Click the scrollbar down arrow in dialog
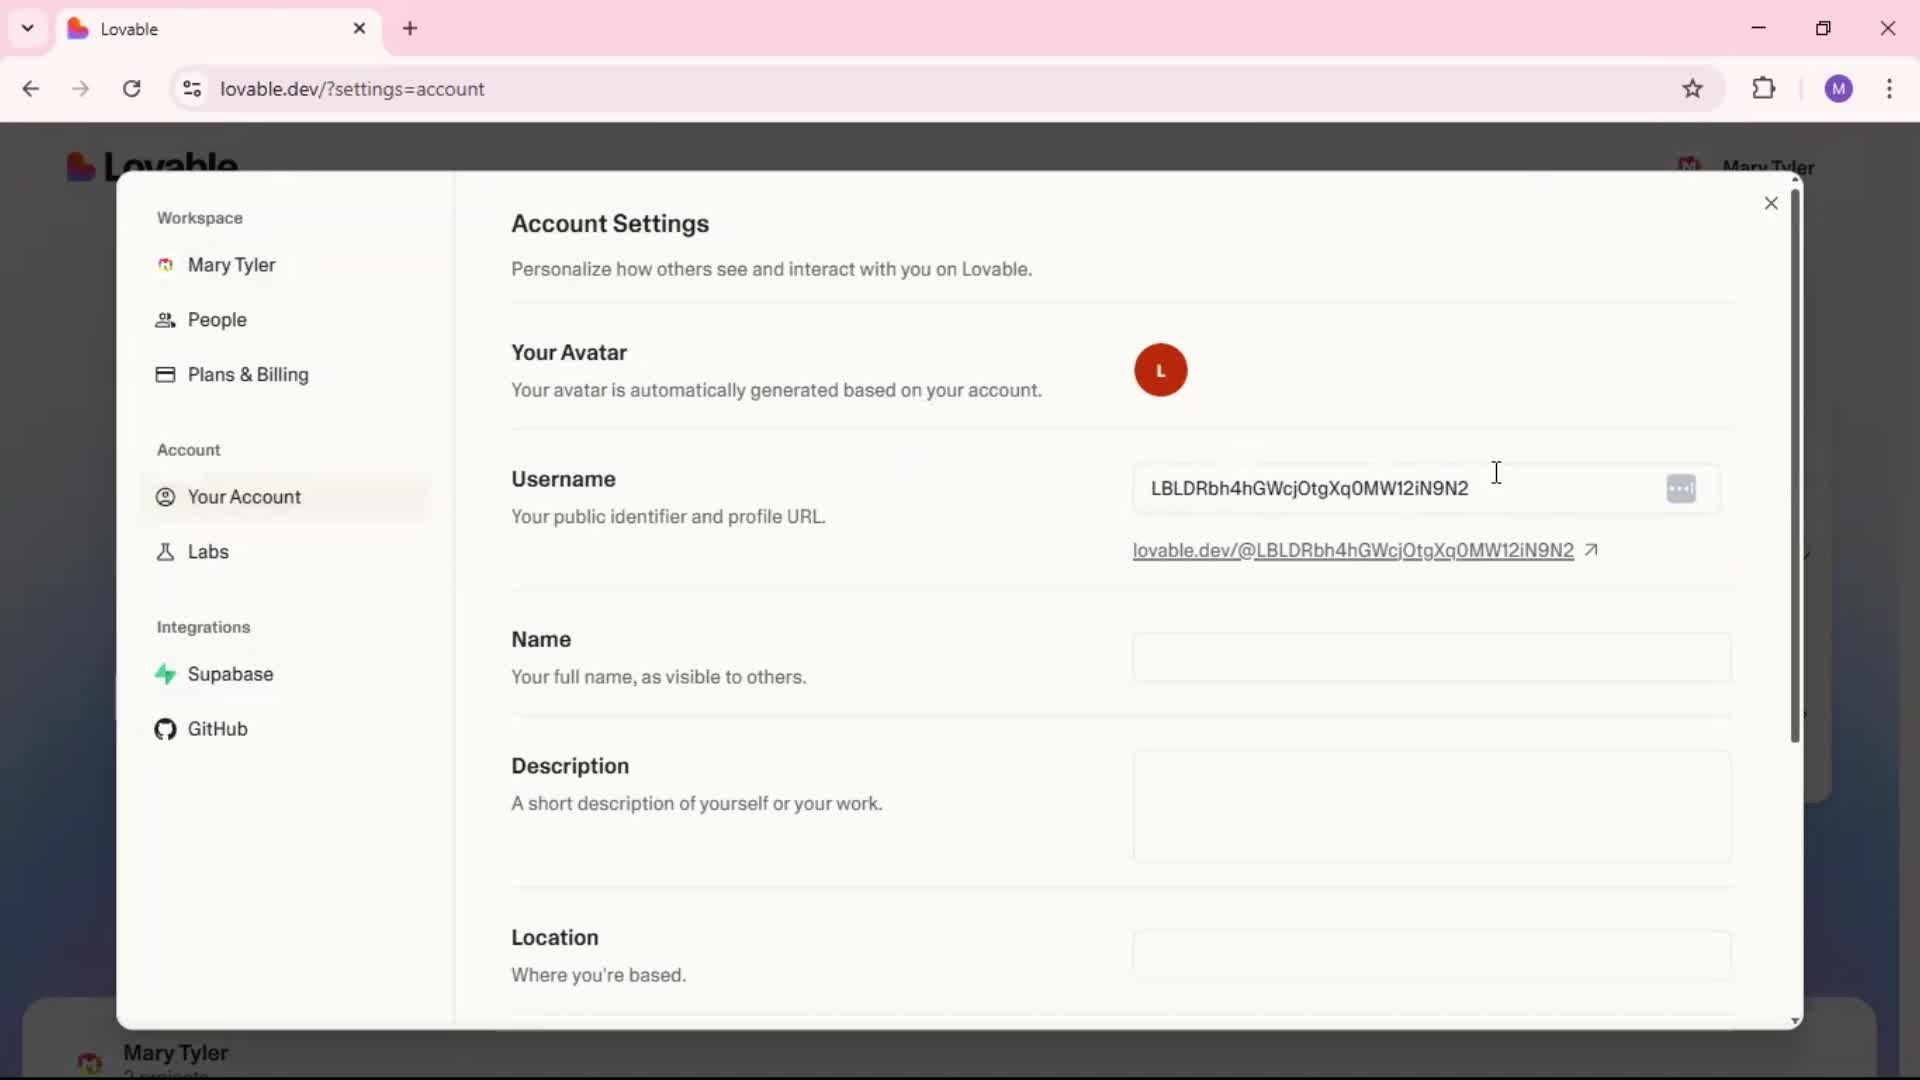 [x=1795, y=1021]
